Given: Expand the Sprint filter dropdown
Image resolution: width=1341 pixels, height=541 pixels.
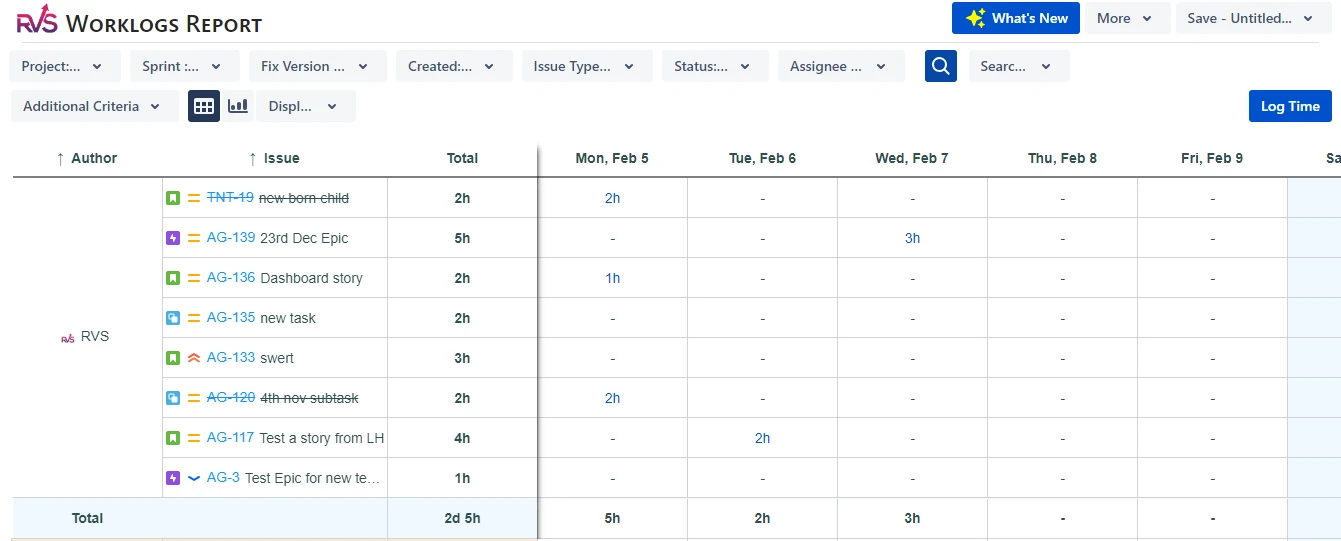Looking at the screenshot, I should tap(183, 67).
